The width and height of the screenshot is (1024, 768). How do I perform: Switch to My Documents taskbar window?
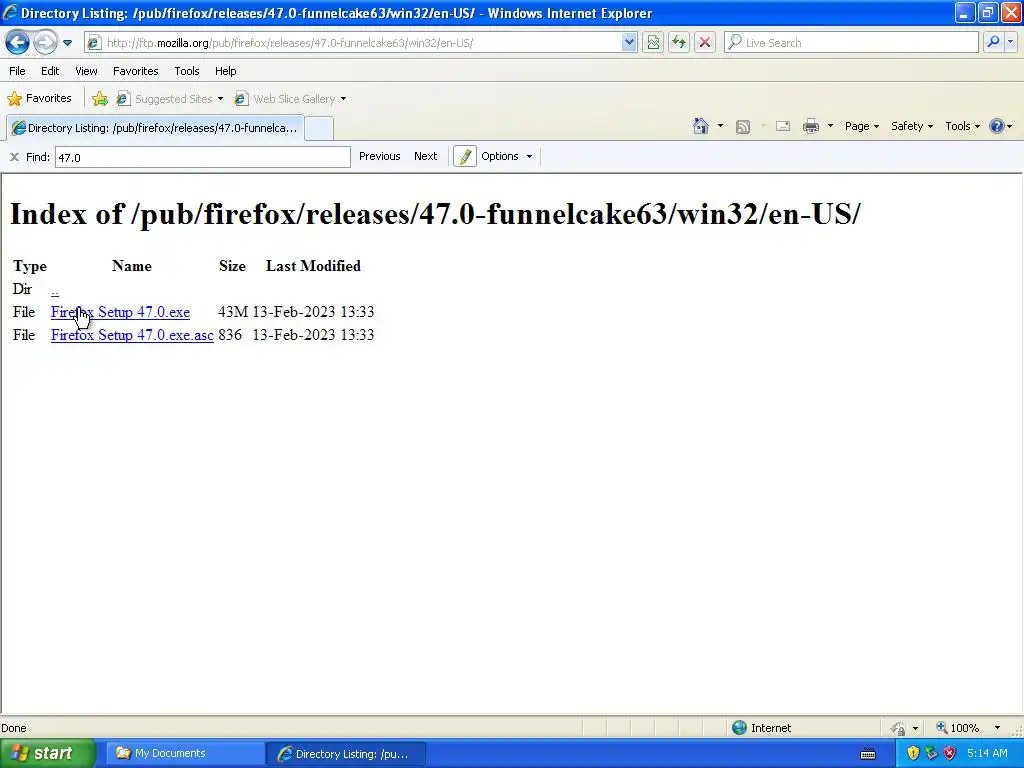click(x=183, y=754)
